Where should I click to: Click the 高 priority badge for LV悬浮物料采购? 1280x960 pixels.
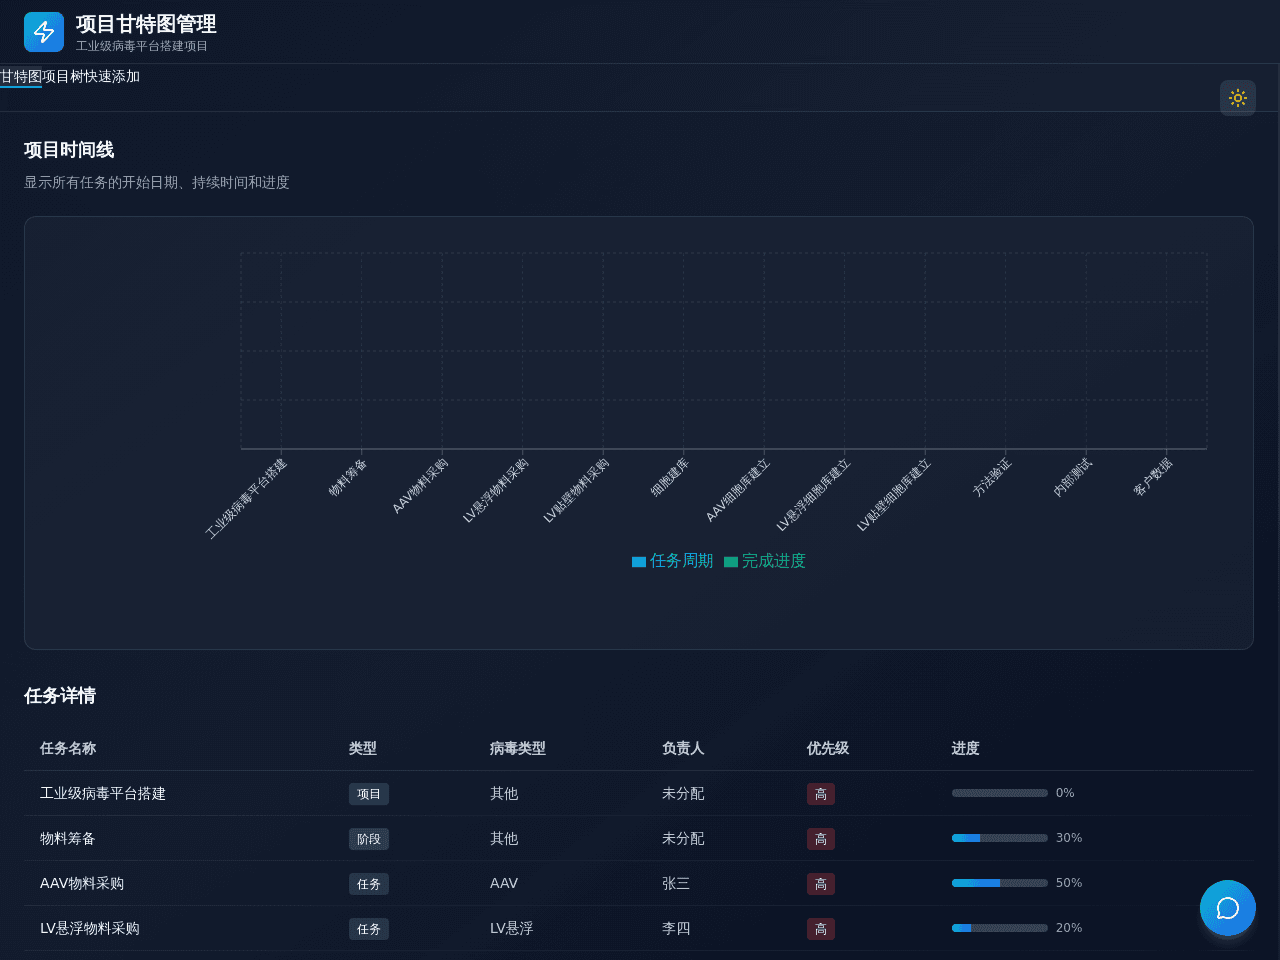click(821, 929)
